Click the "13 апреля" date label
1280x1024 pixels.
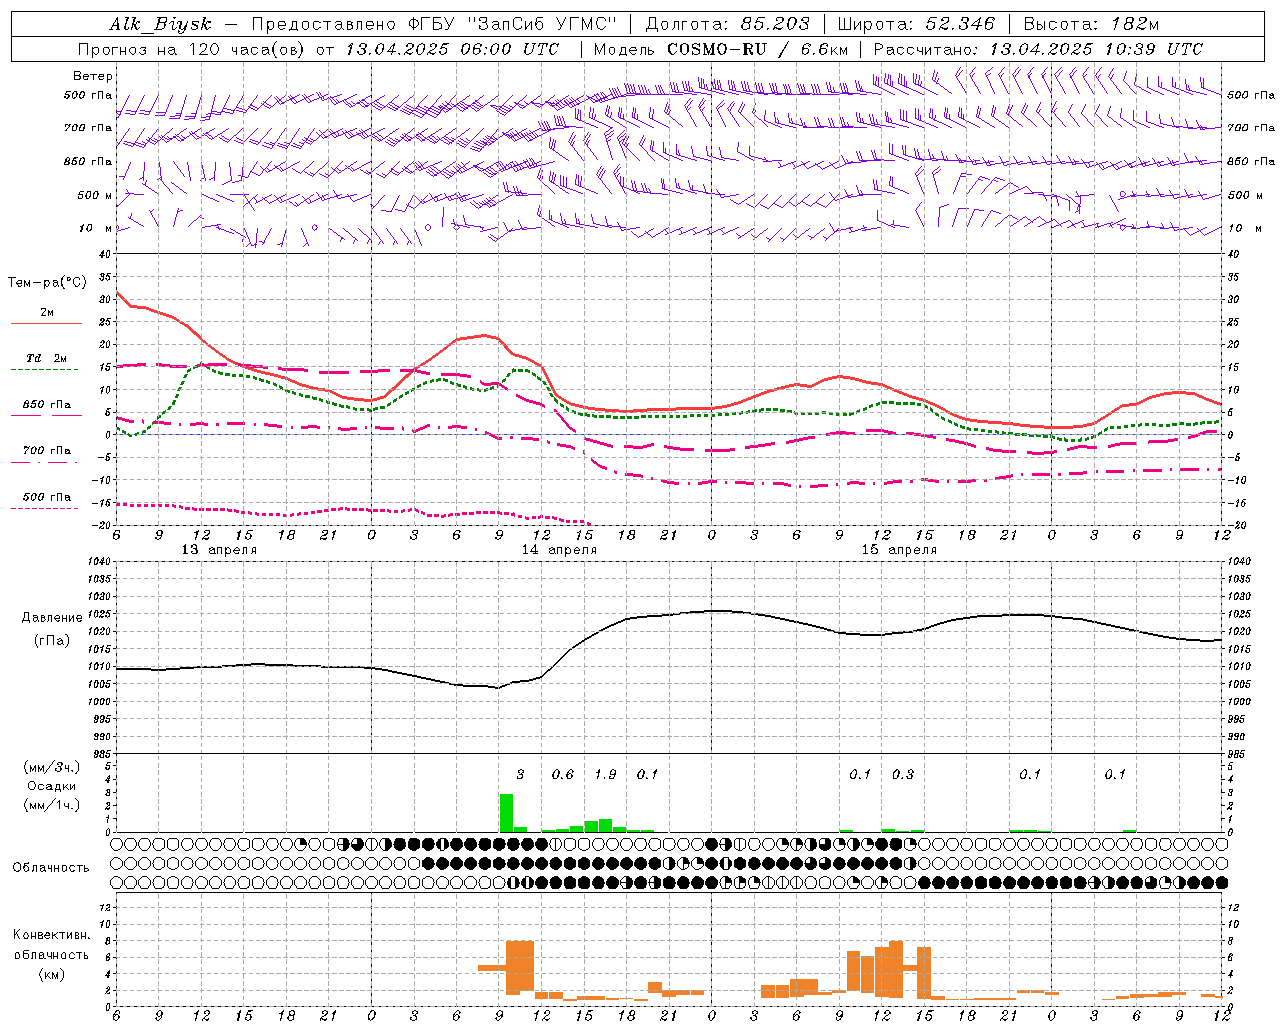219,550
